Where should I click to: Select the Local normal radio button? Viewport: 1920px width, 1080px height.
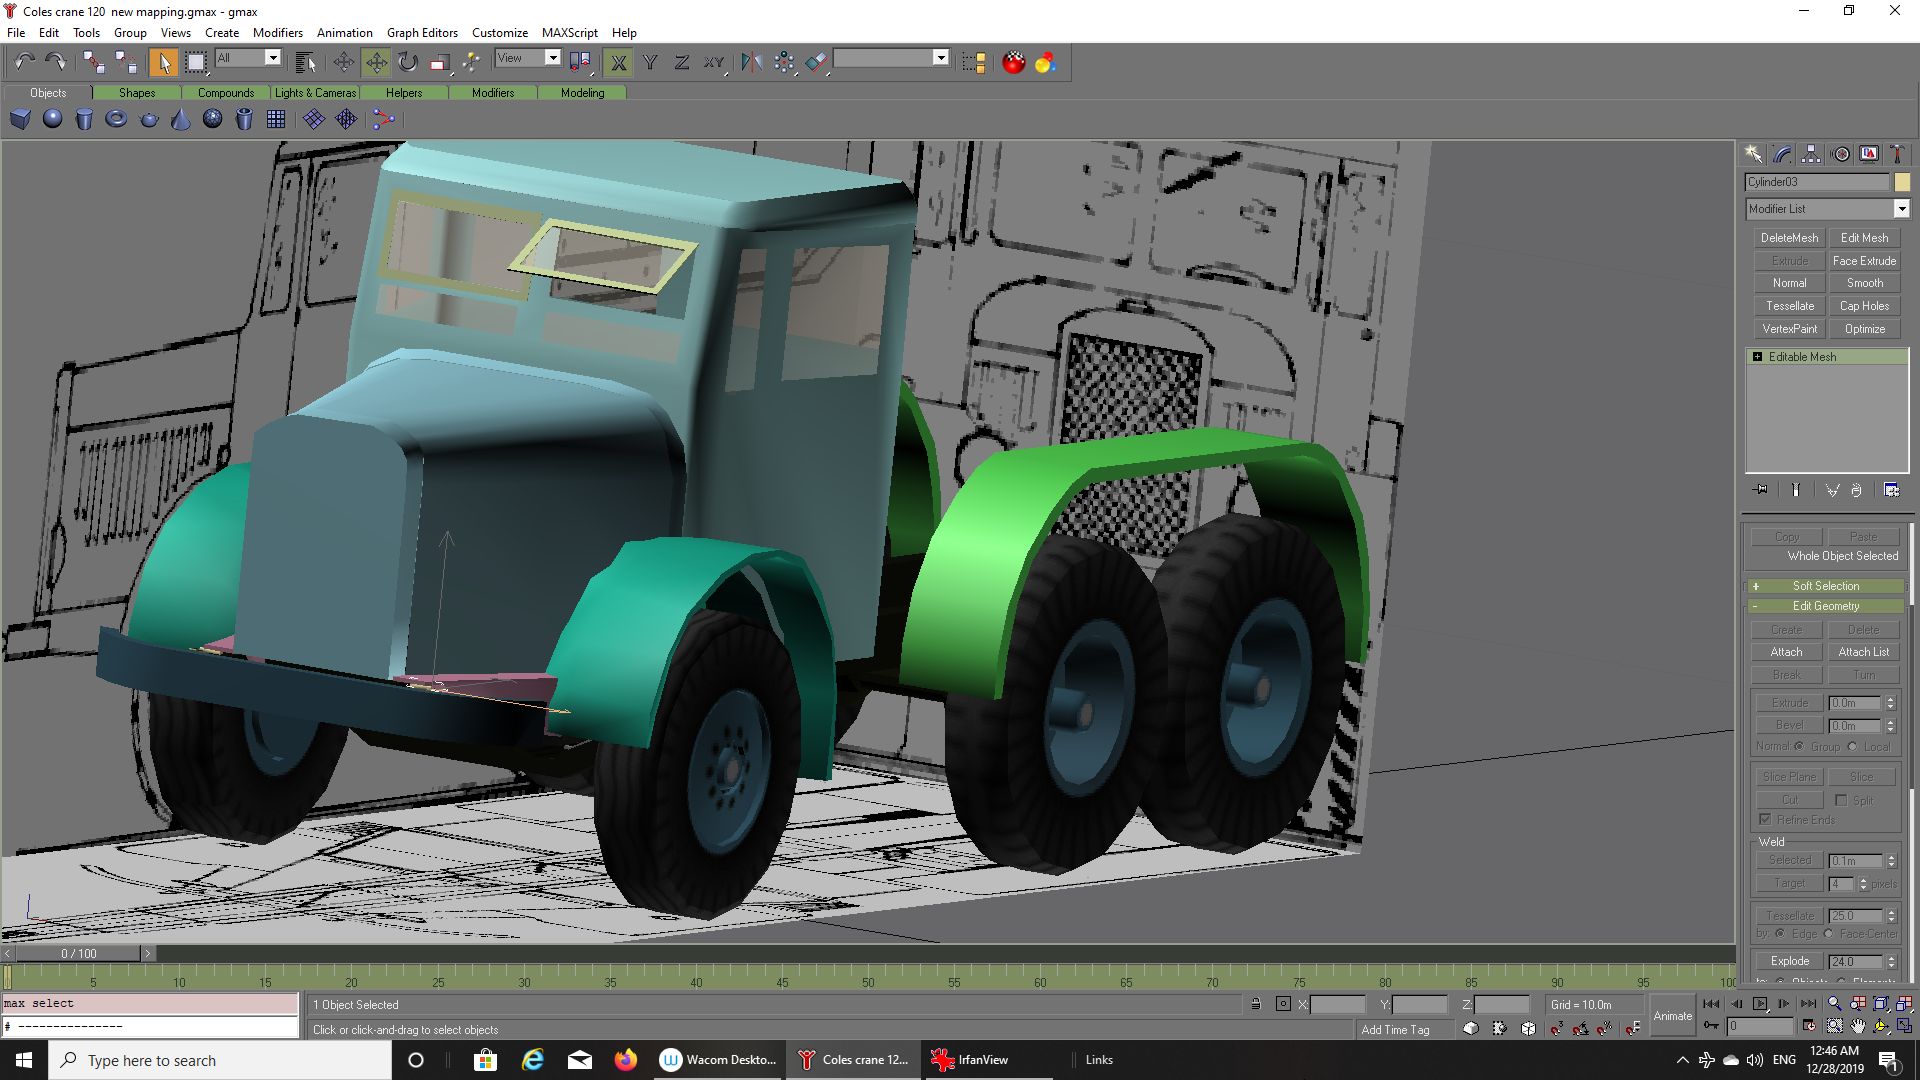click(1852, 747)
